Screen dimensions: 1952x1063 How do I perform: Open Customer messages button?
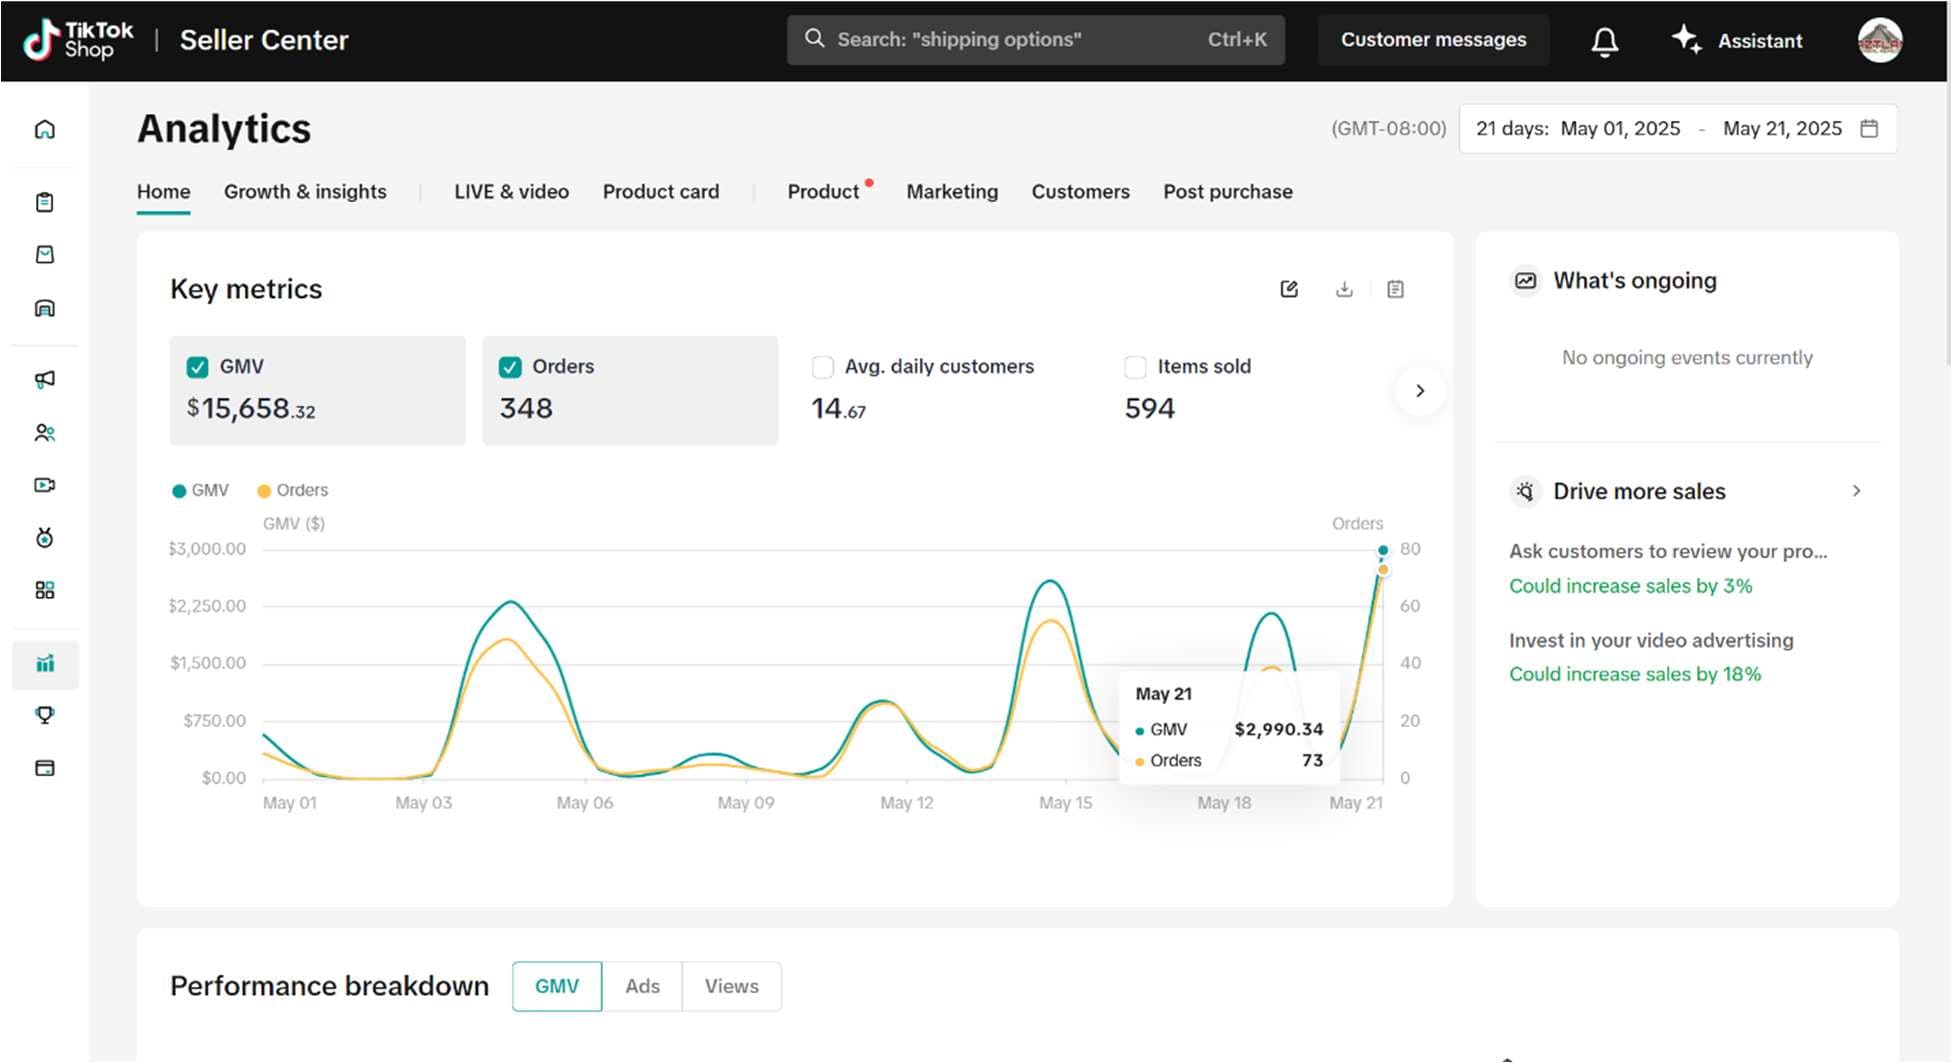[x=1433, y=40]
